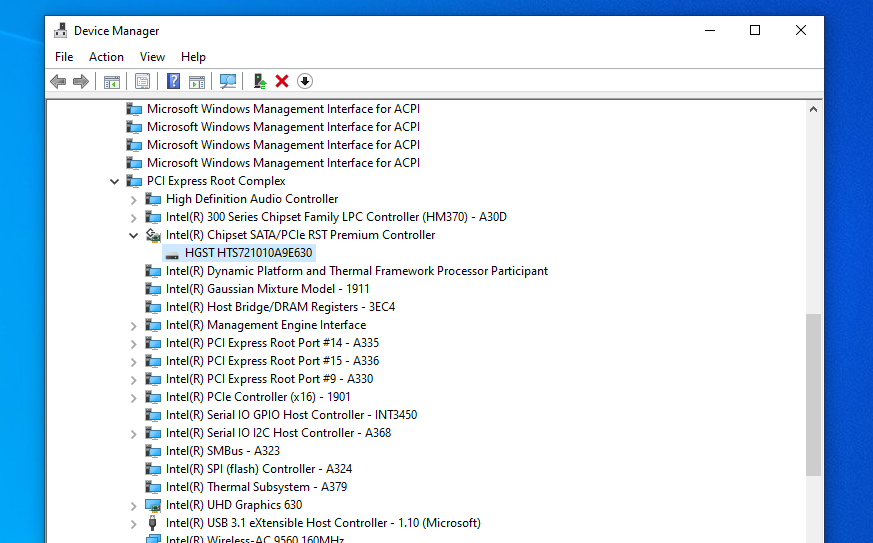
Task: Collapse the SATA/PCIe RST Premium Controller node
Action: 134,236
